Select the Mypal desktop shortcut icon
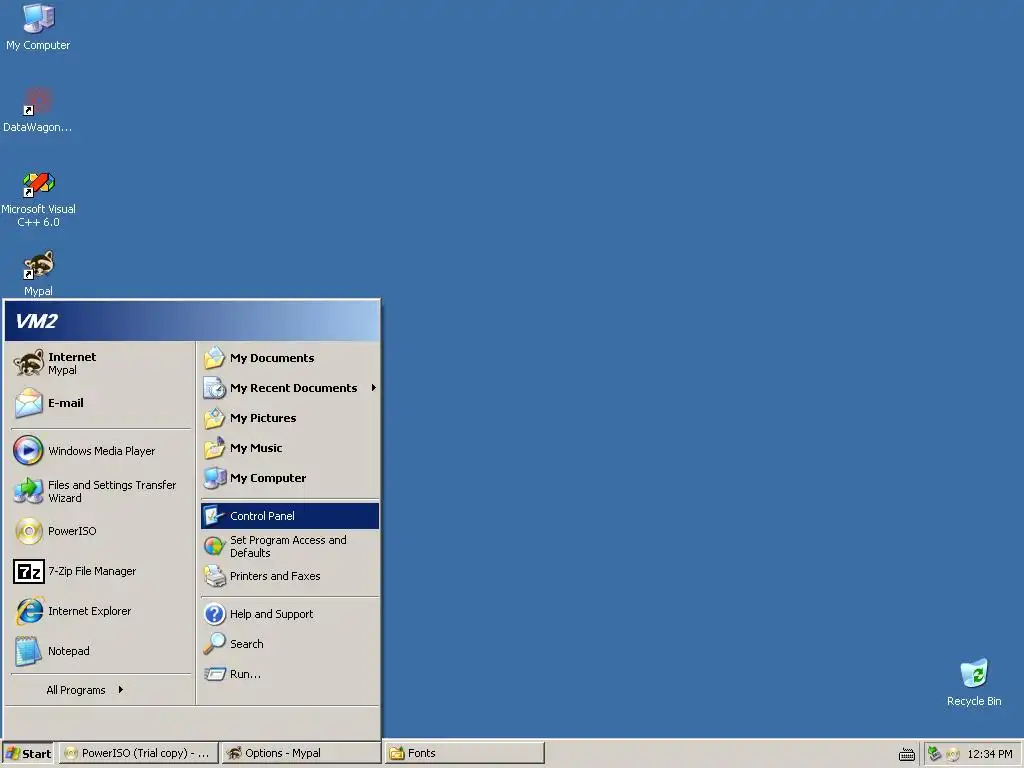Screen dimensions: 1024x768 38,273
